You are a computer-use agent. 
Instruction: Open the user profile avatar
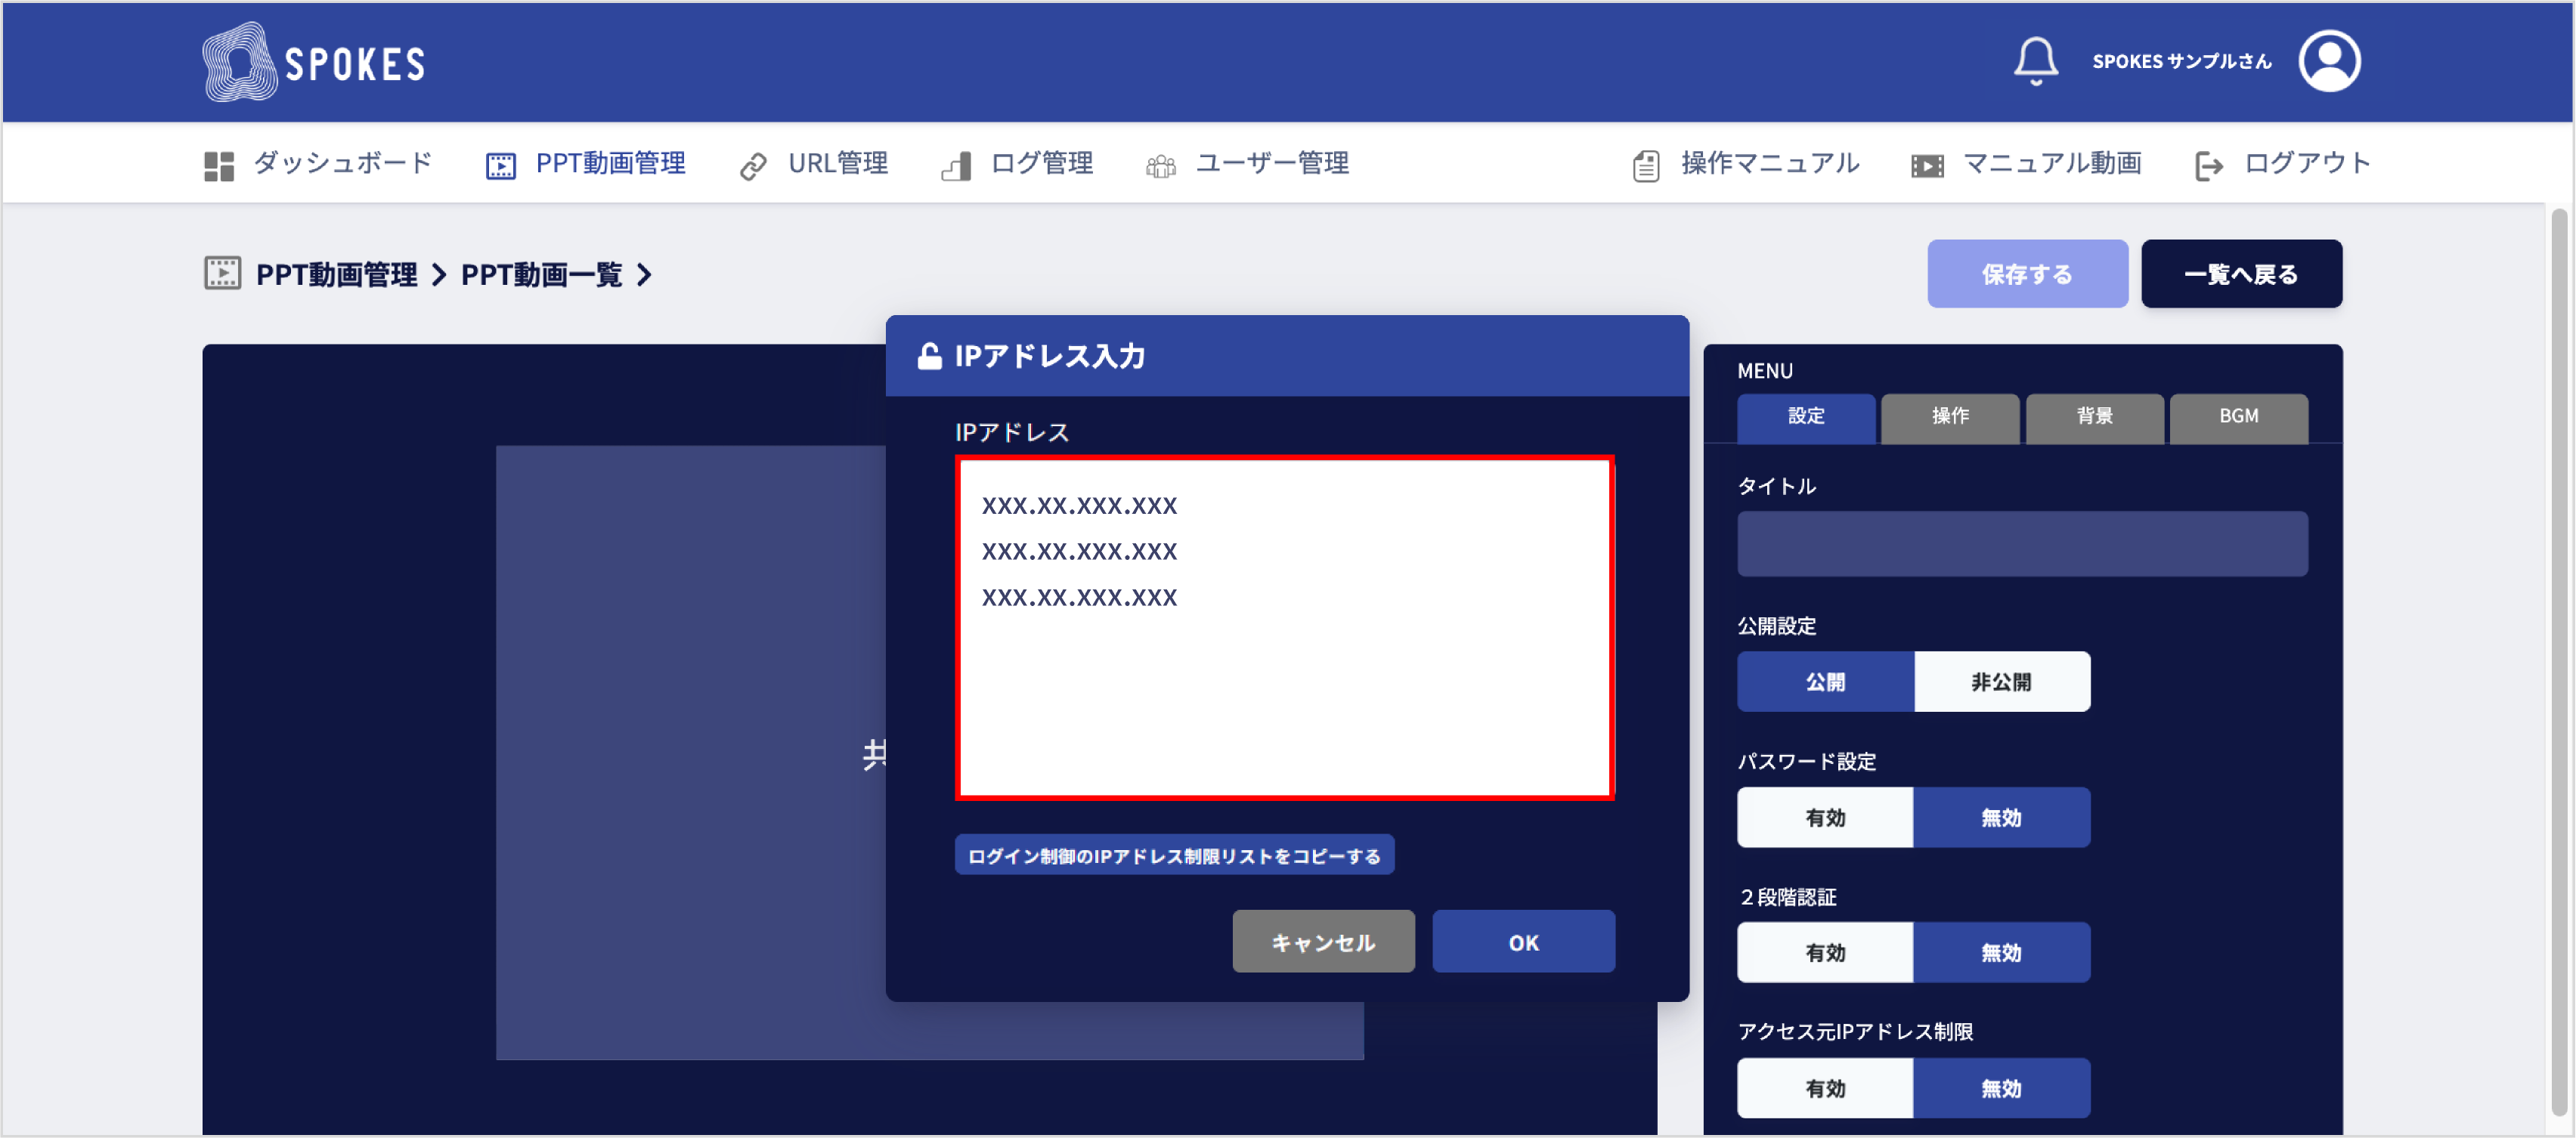pos(2329,61)
